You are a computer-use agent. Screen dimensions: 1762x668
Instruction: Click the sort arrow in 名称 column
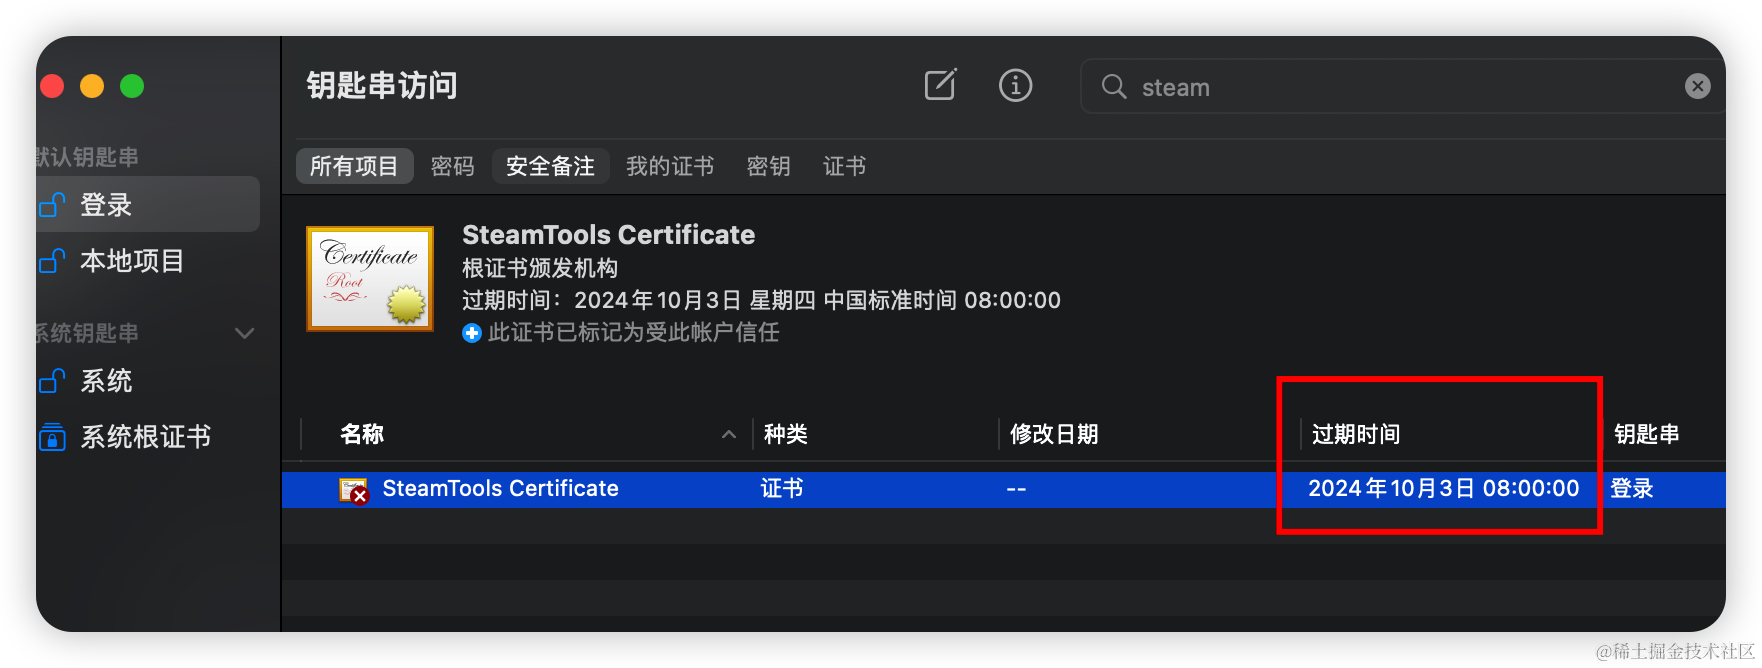729,434
